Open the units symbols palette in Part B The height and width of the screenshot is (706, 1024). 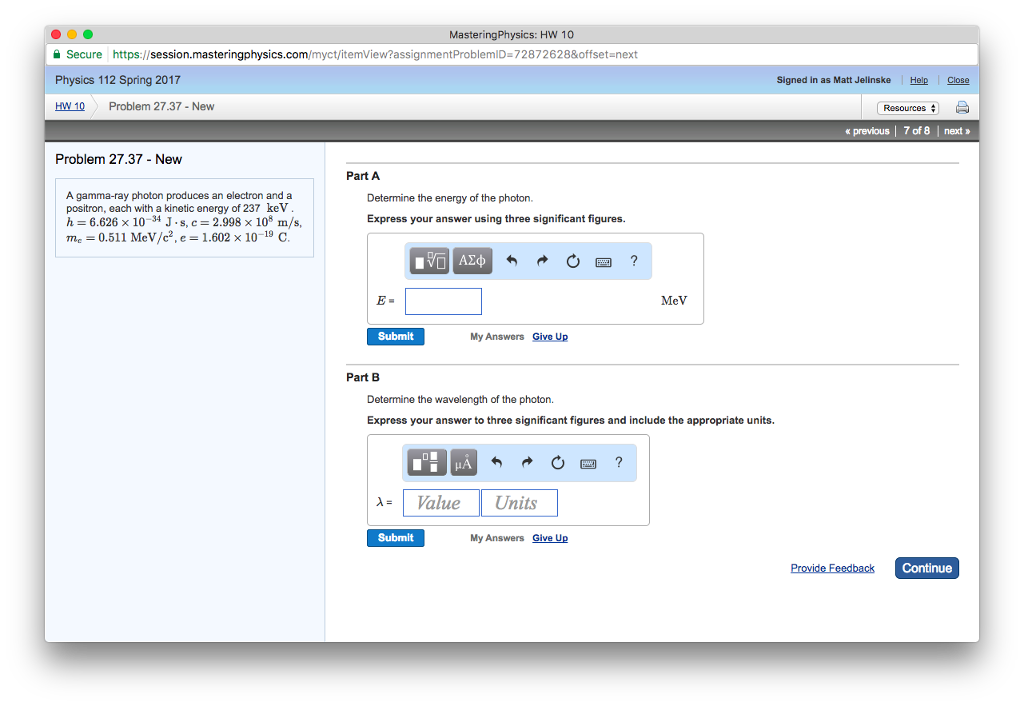463,462
